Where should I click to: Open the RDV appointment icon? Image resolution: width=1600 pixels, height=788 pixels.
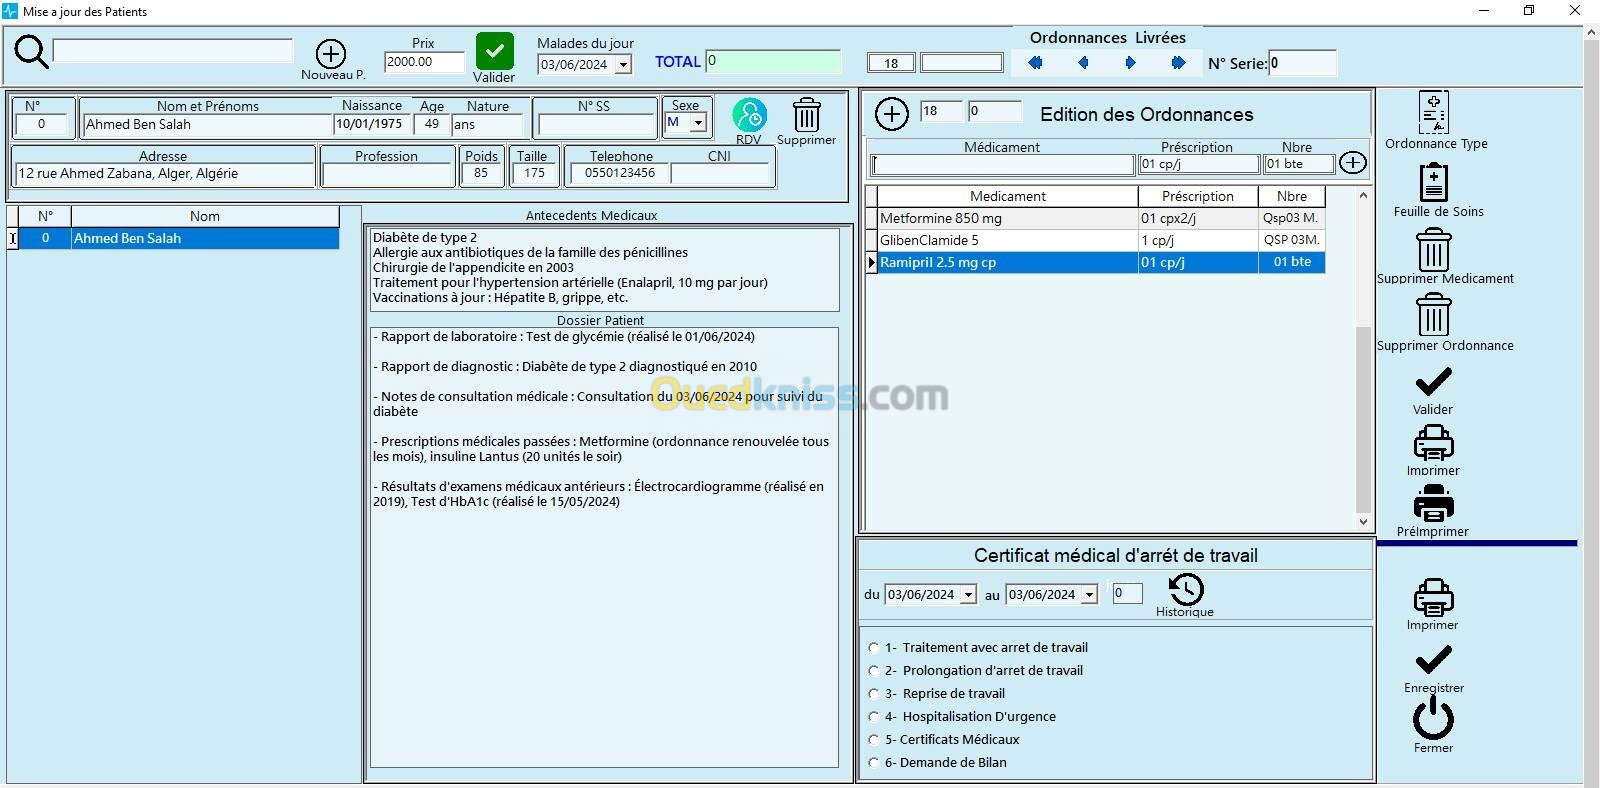749,115
